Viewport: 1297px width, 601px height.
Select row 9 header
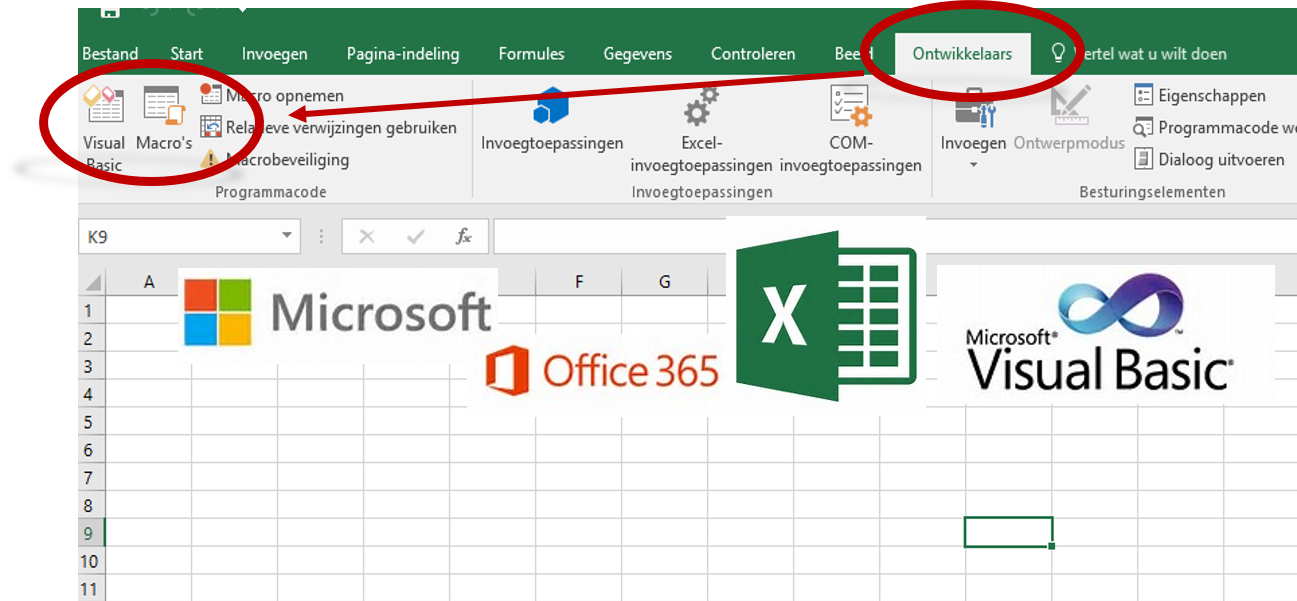pyautogui.click(x=92, y=533)
